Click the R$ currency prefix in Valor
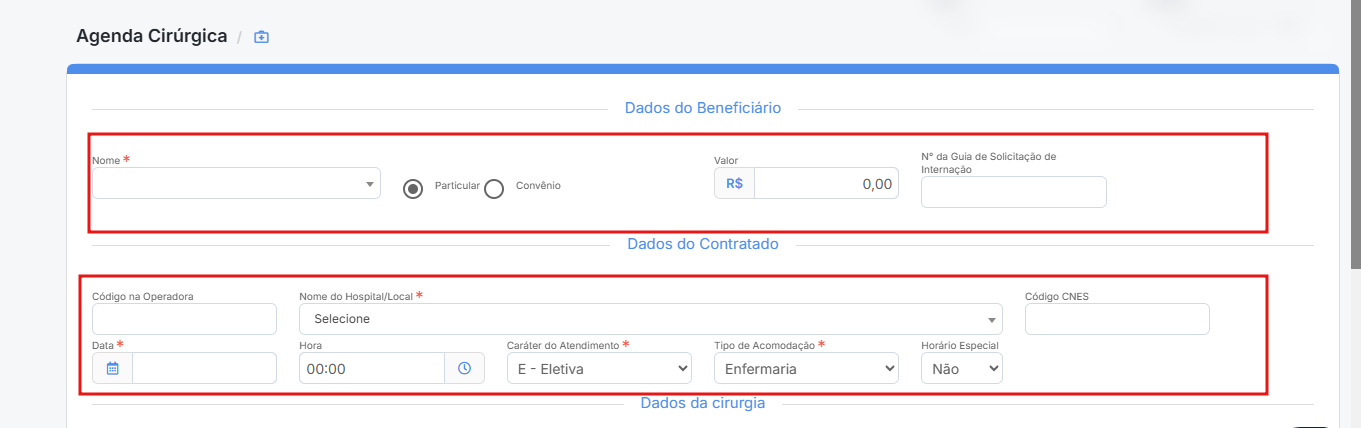The image size is (1361, 428). [x=734, y=184]
